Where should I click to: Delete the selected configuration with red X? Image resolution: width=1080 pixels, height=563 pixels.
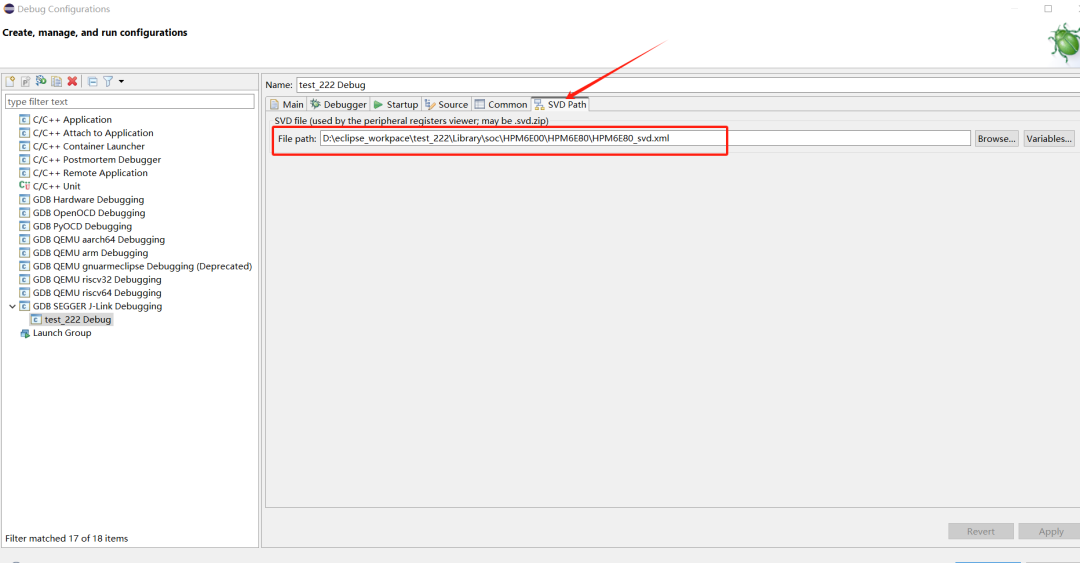(x=72, y=81)
